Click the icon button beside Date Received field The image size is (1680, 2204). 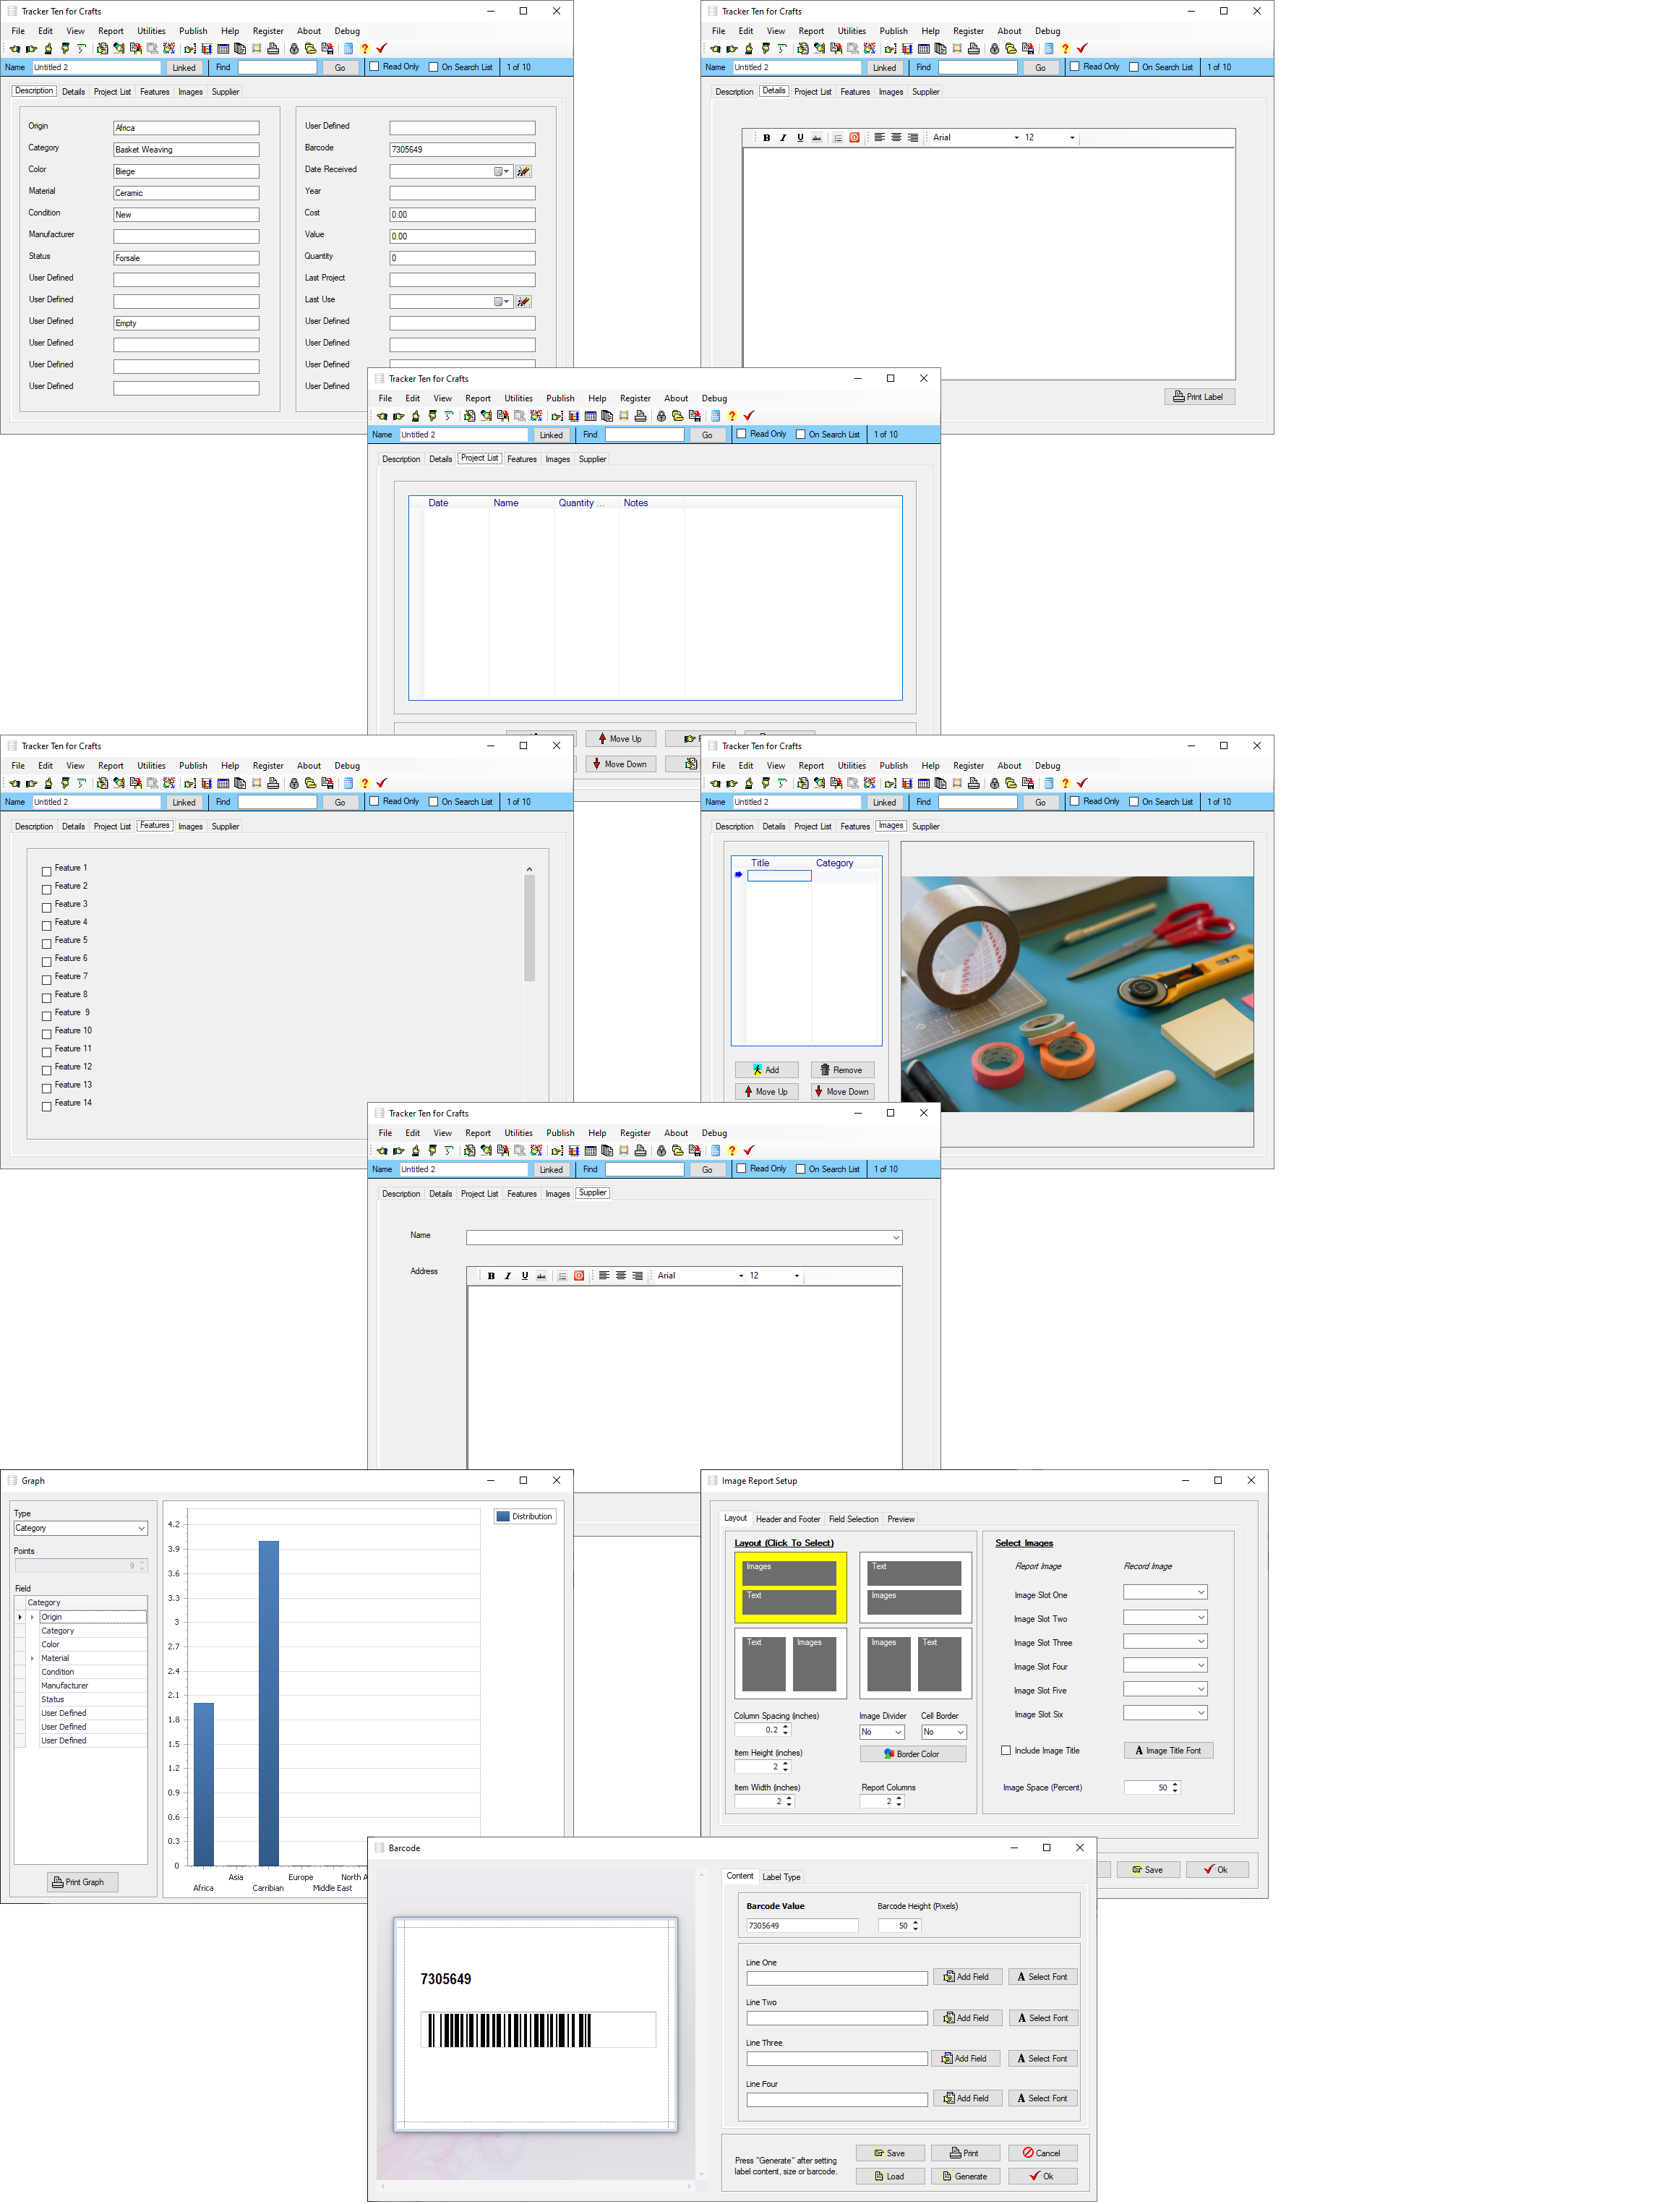click(523, 172)
